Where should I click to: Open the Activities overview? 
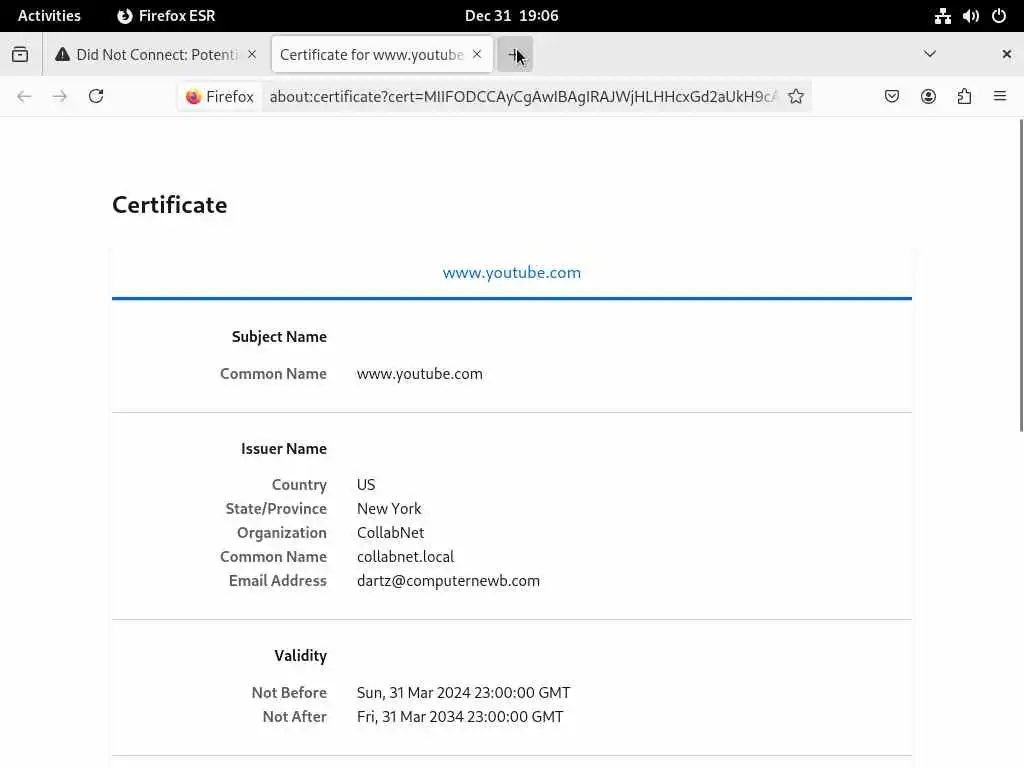[x=49, y=16]
